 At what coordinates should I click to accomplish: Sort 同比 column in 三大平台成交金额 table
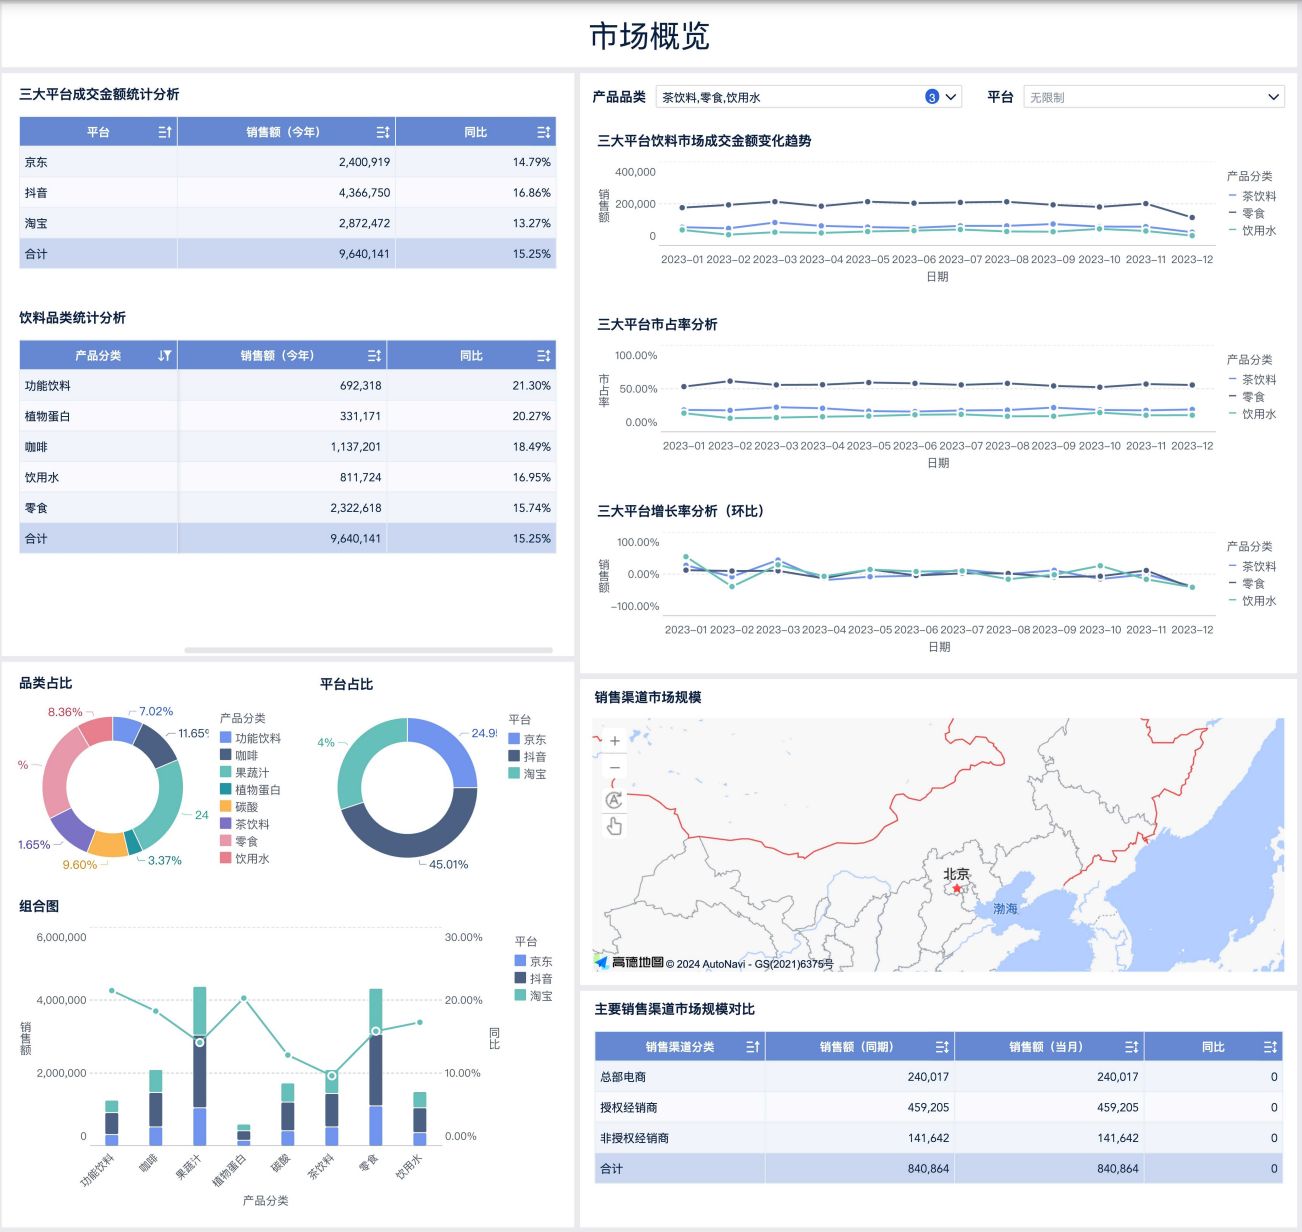tap(543, 132)
